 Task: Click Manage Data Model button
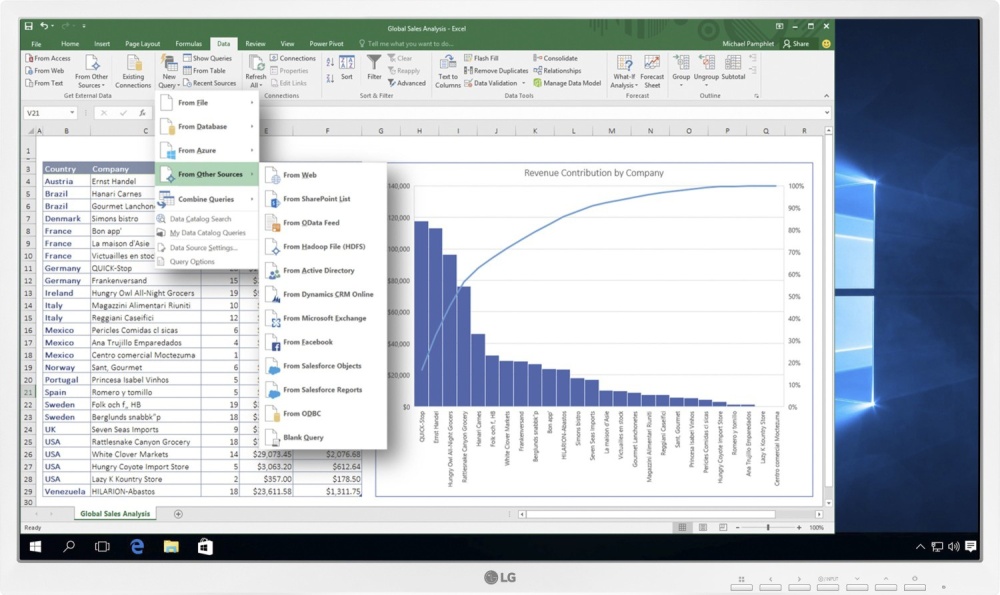[567, 83]
